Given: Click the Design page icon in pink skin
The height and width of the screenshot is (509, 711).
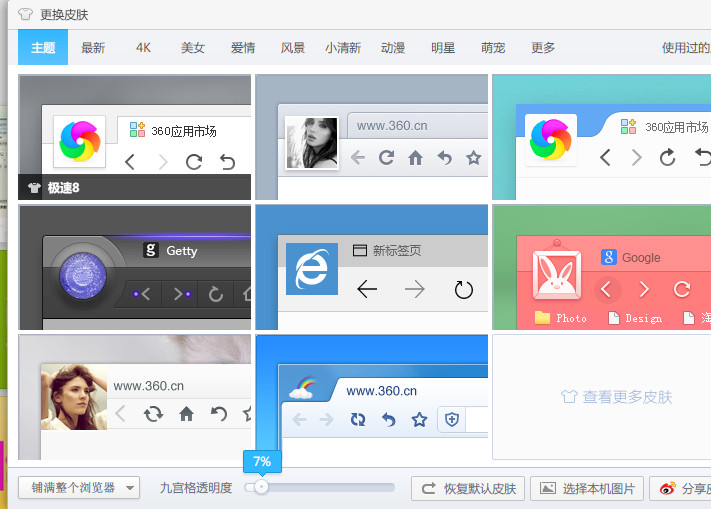Looking at the screenshot, I should pyautogui.click(x=614, y=318).
